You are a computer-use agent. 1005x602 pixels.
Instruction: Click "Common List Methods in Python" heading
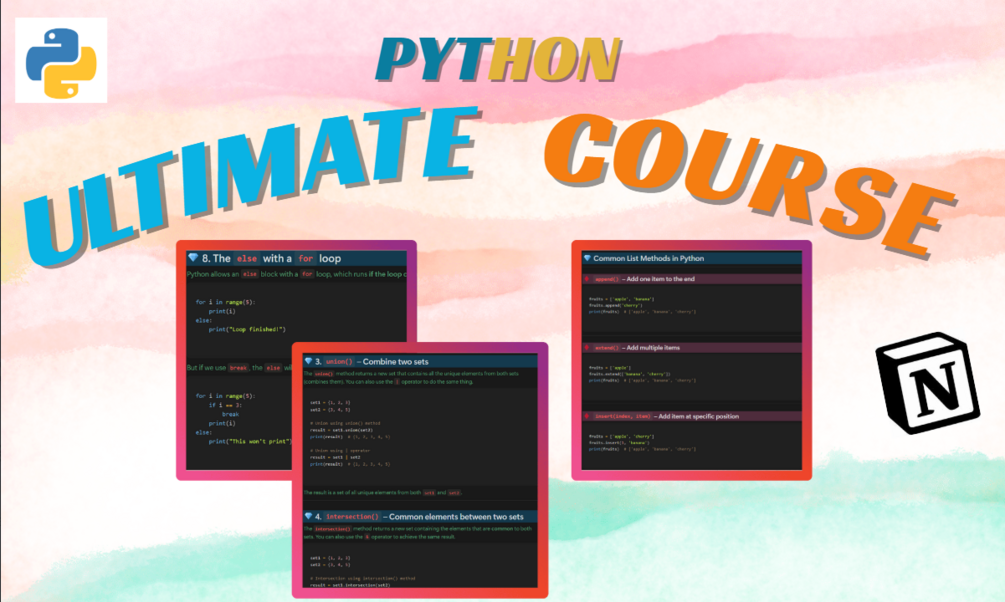click(649, 258)
